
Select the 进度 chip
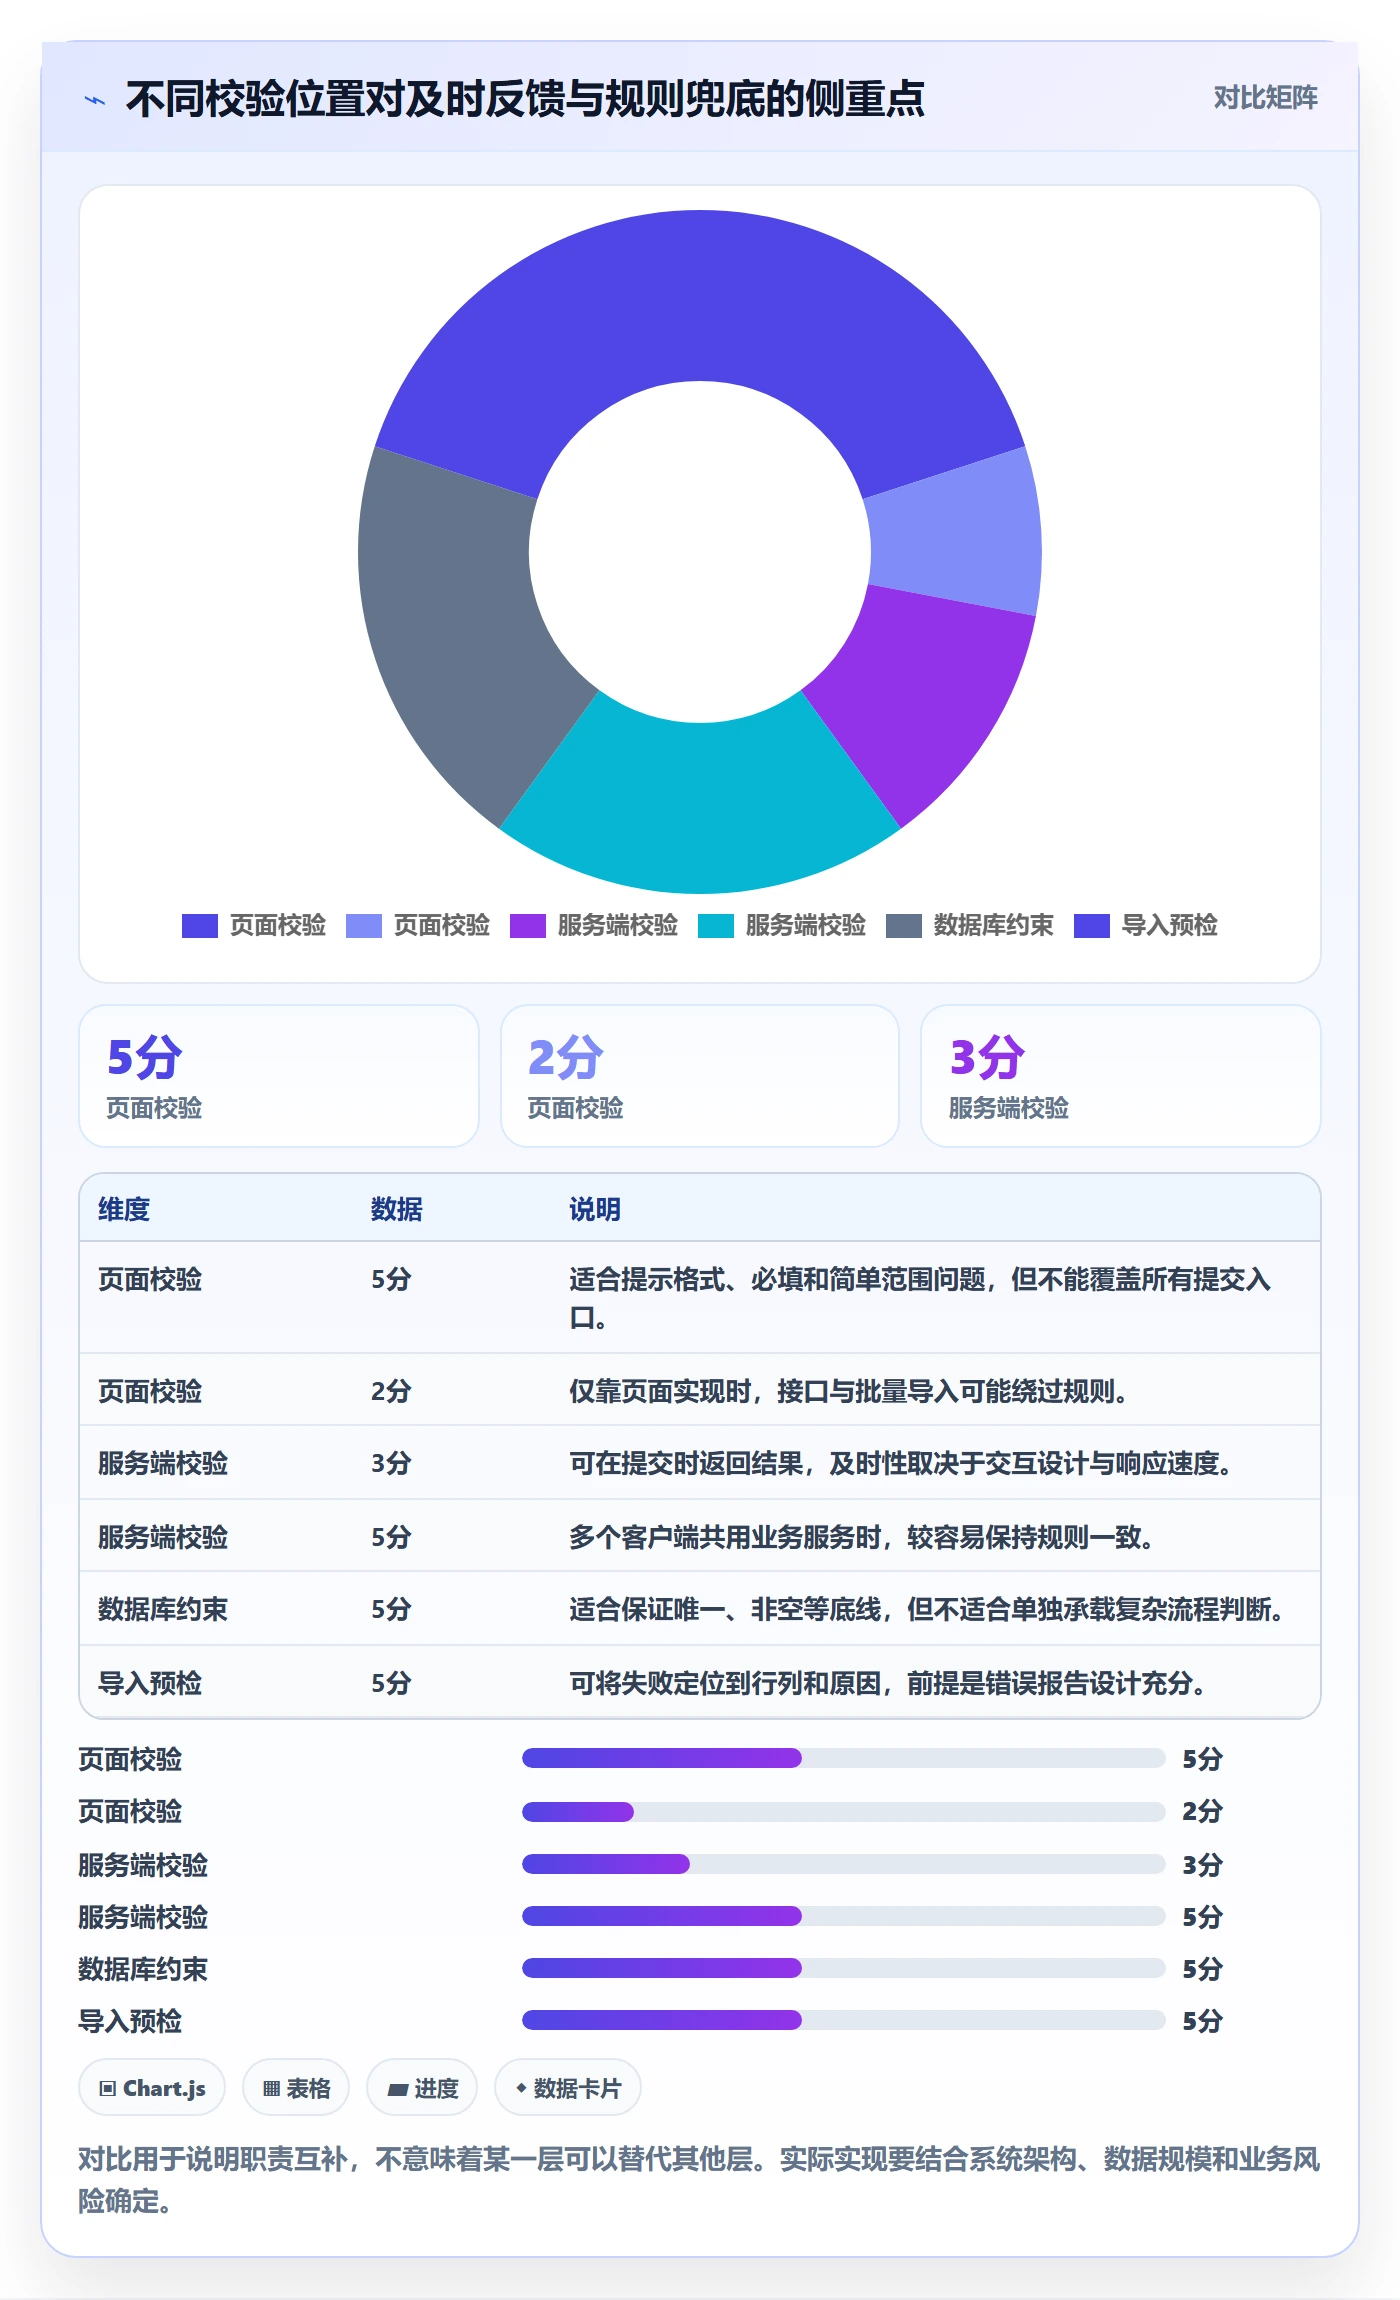click(422, 2088)
